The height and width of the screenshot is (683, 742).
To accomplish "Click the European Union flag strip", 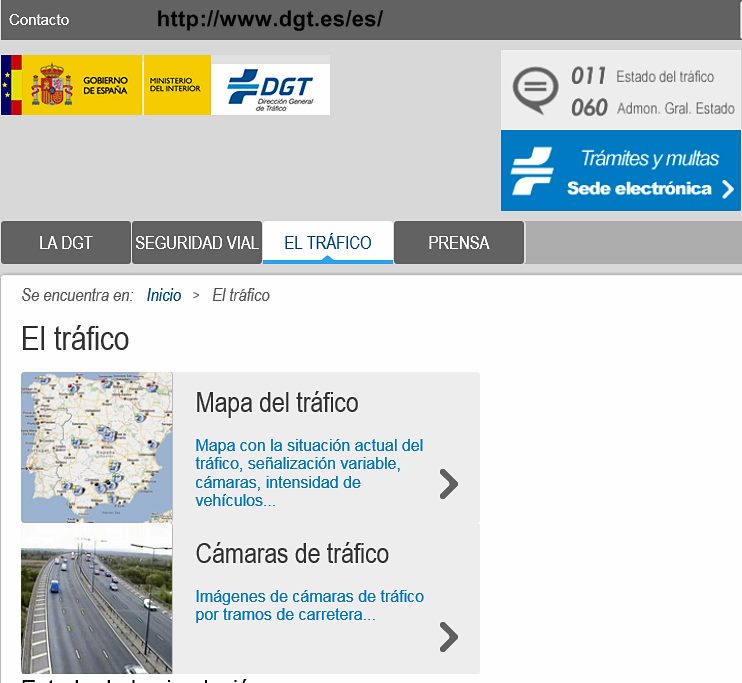I will point(11,85).
